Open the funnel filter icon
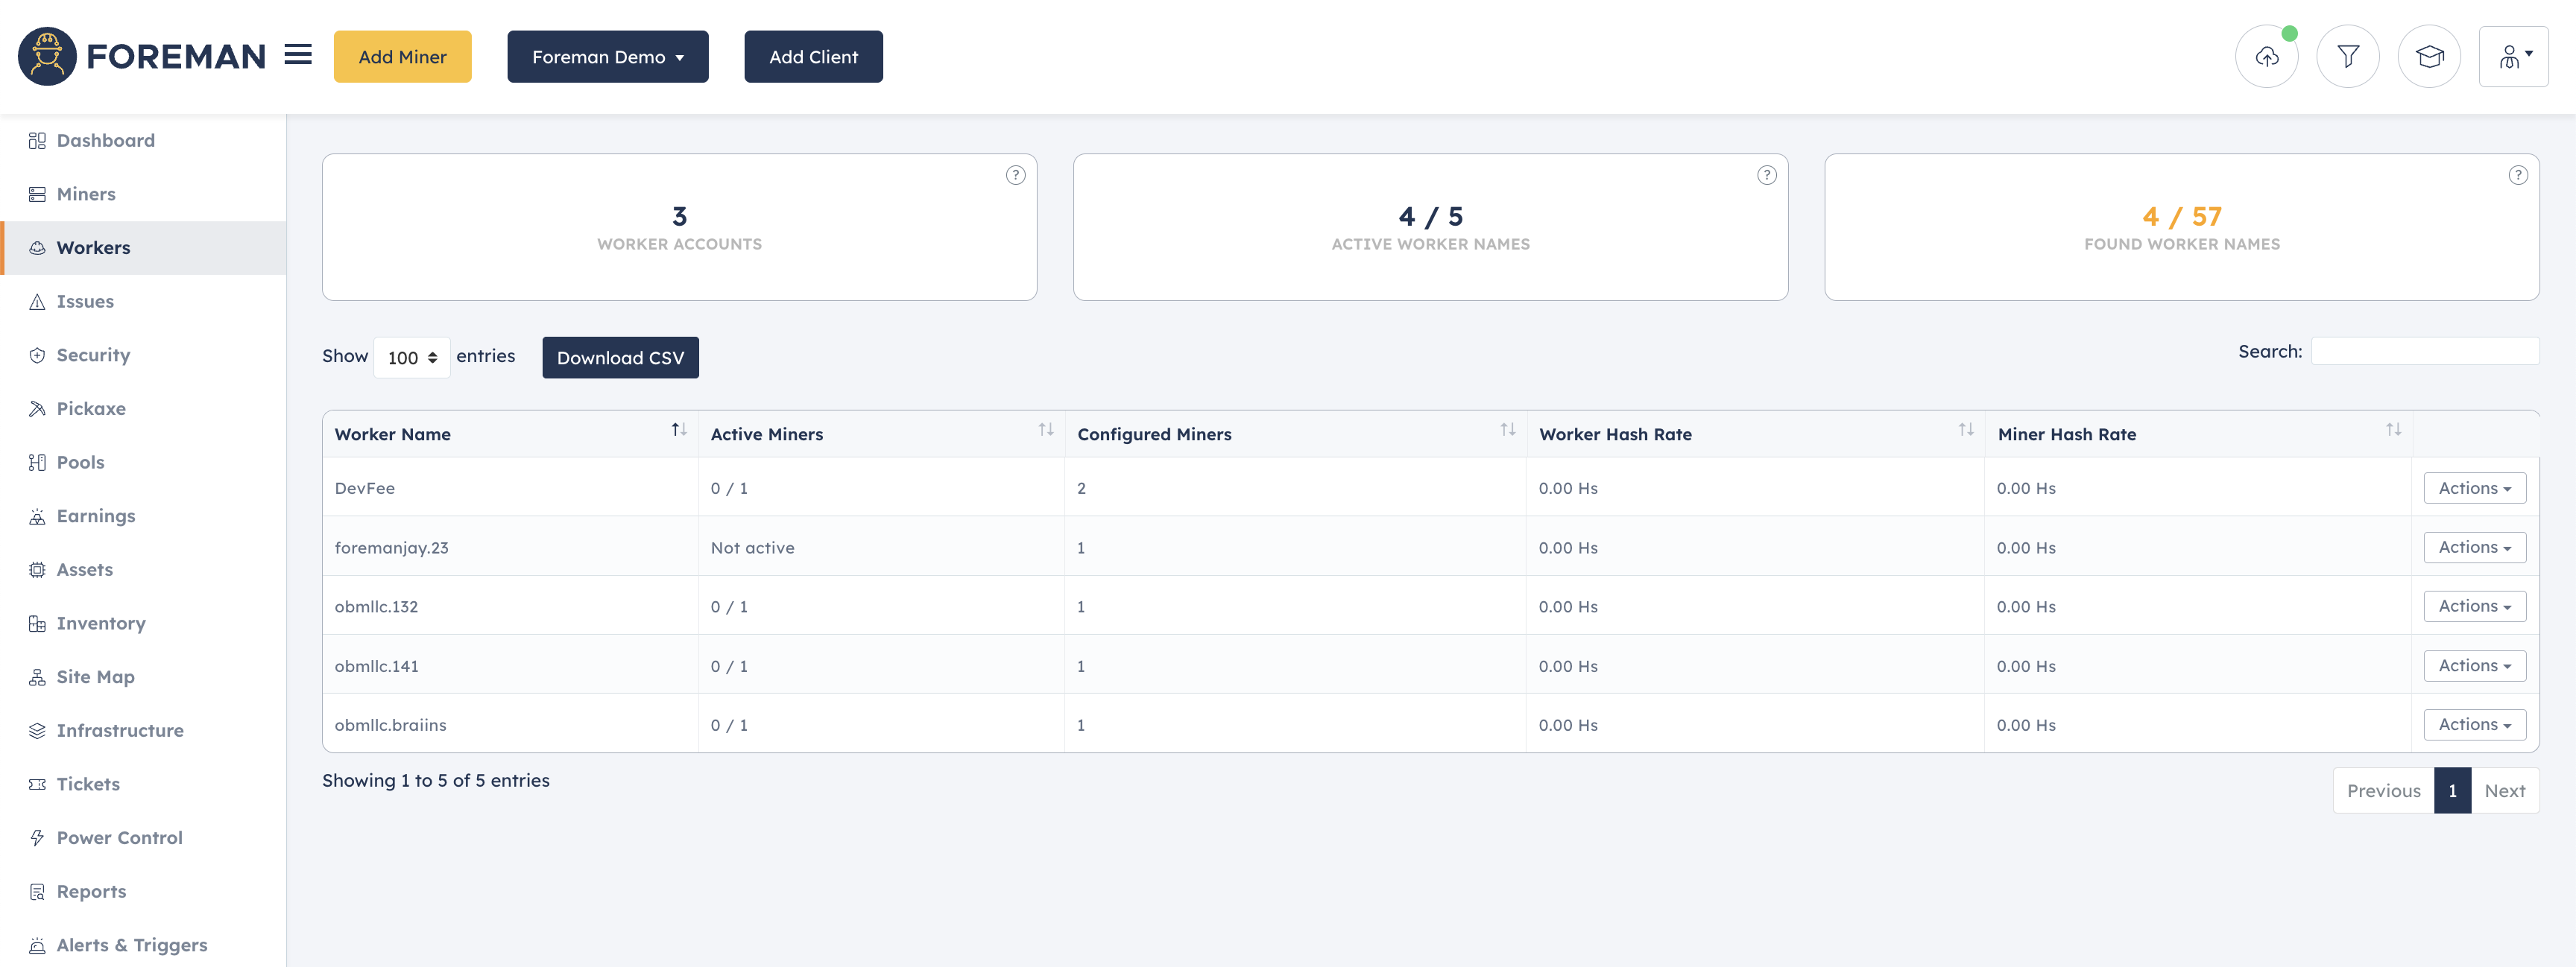The height and width of the screenshot is (967, 2576). [2347, 56]
